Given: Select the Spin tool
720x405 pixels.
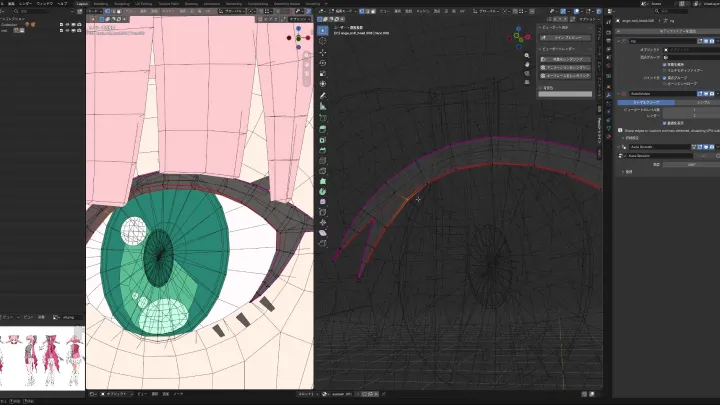Looking at the screenshot, I should (323, 191).
